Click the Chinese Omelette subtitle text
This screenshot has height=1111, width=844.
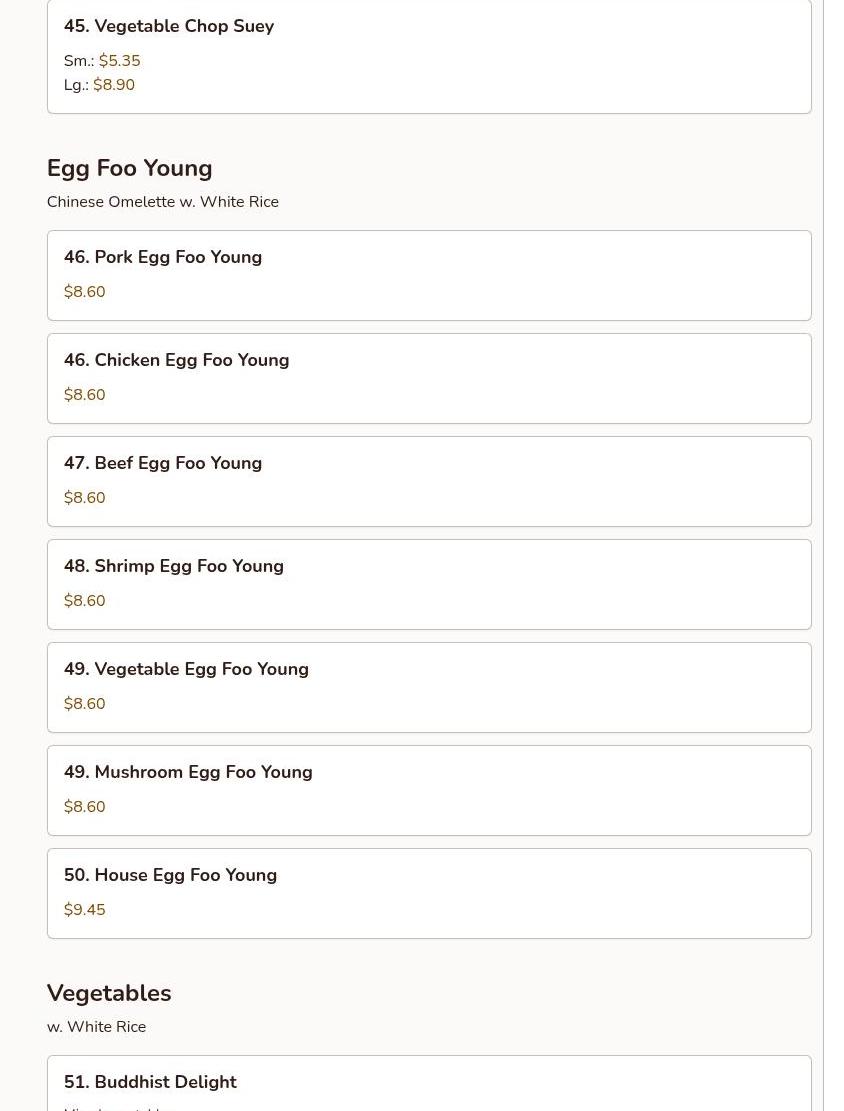coord(162,202)
